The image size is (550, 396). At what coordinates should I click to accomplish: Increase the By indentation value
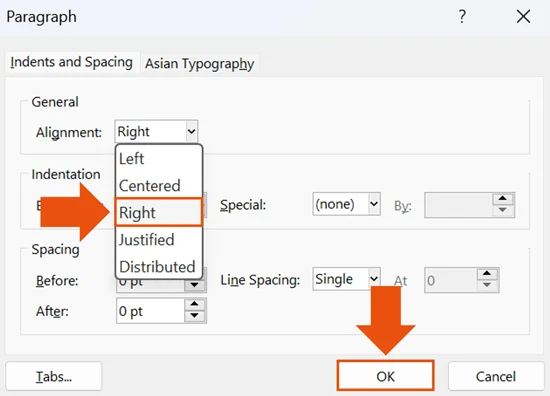(x=503, y=199)
